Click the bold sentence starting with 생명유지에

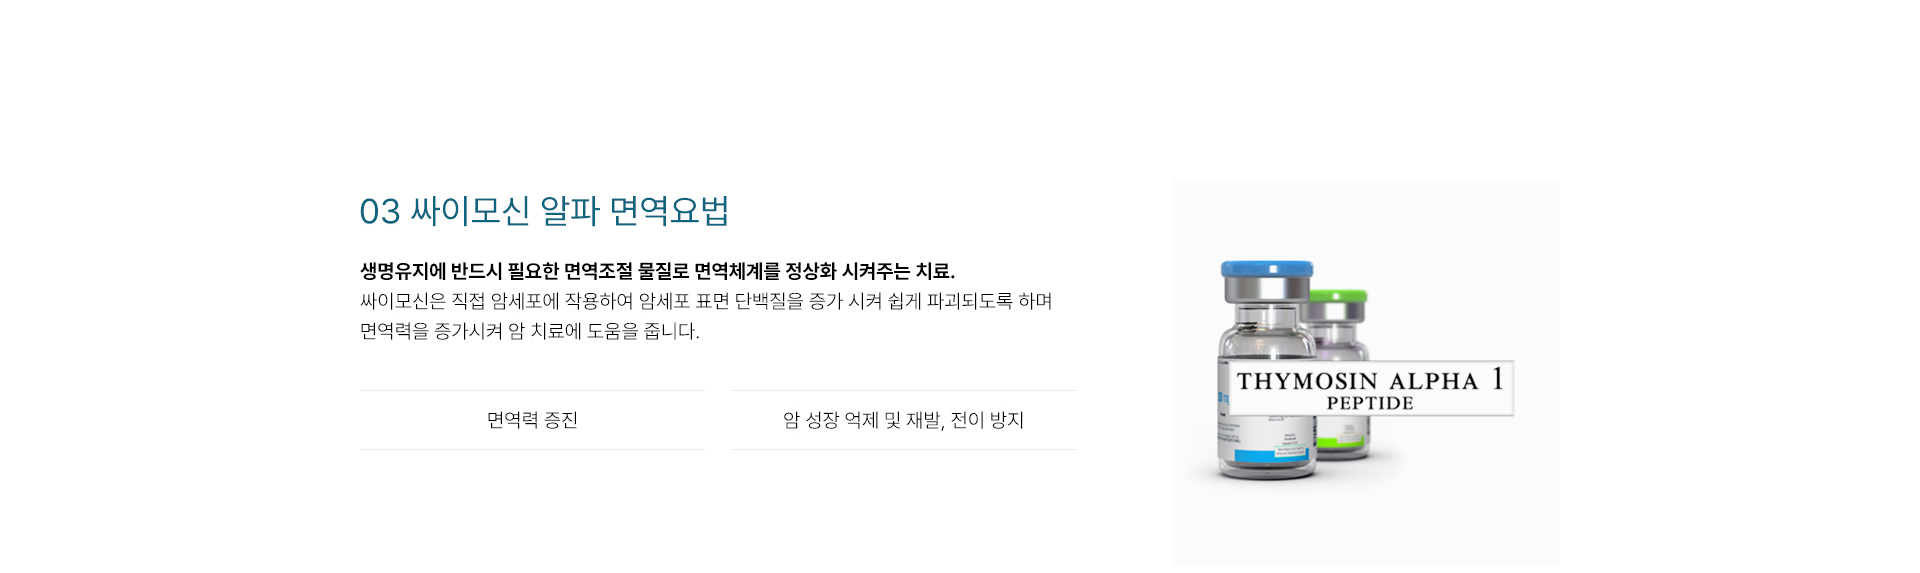point(657,271)
